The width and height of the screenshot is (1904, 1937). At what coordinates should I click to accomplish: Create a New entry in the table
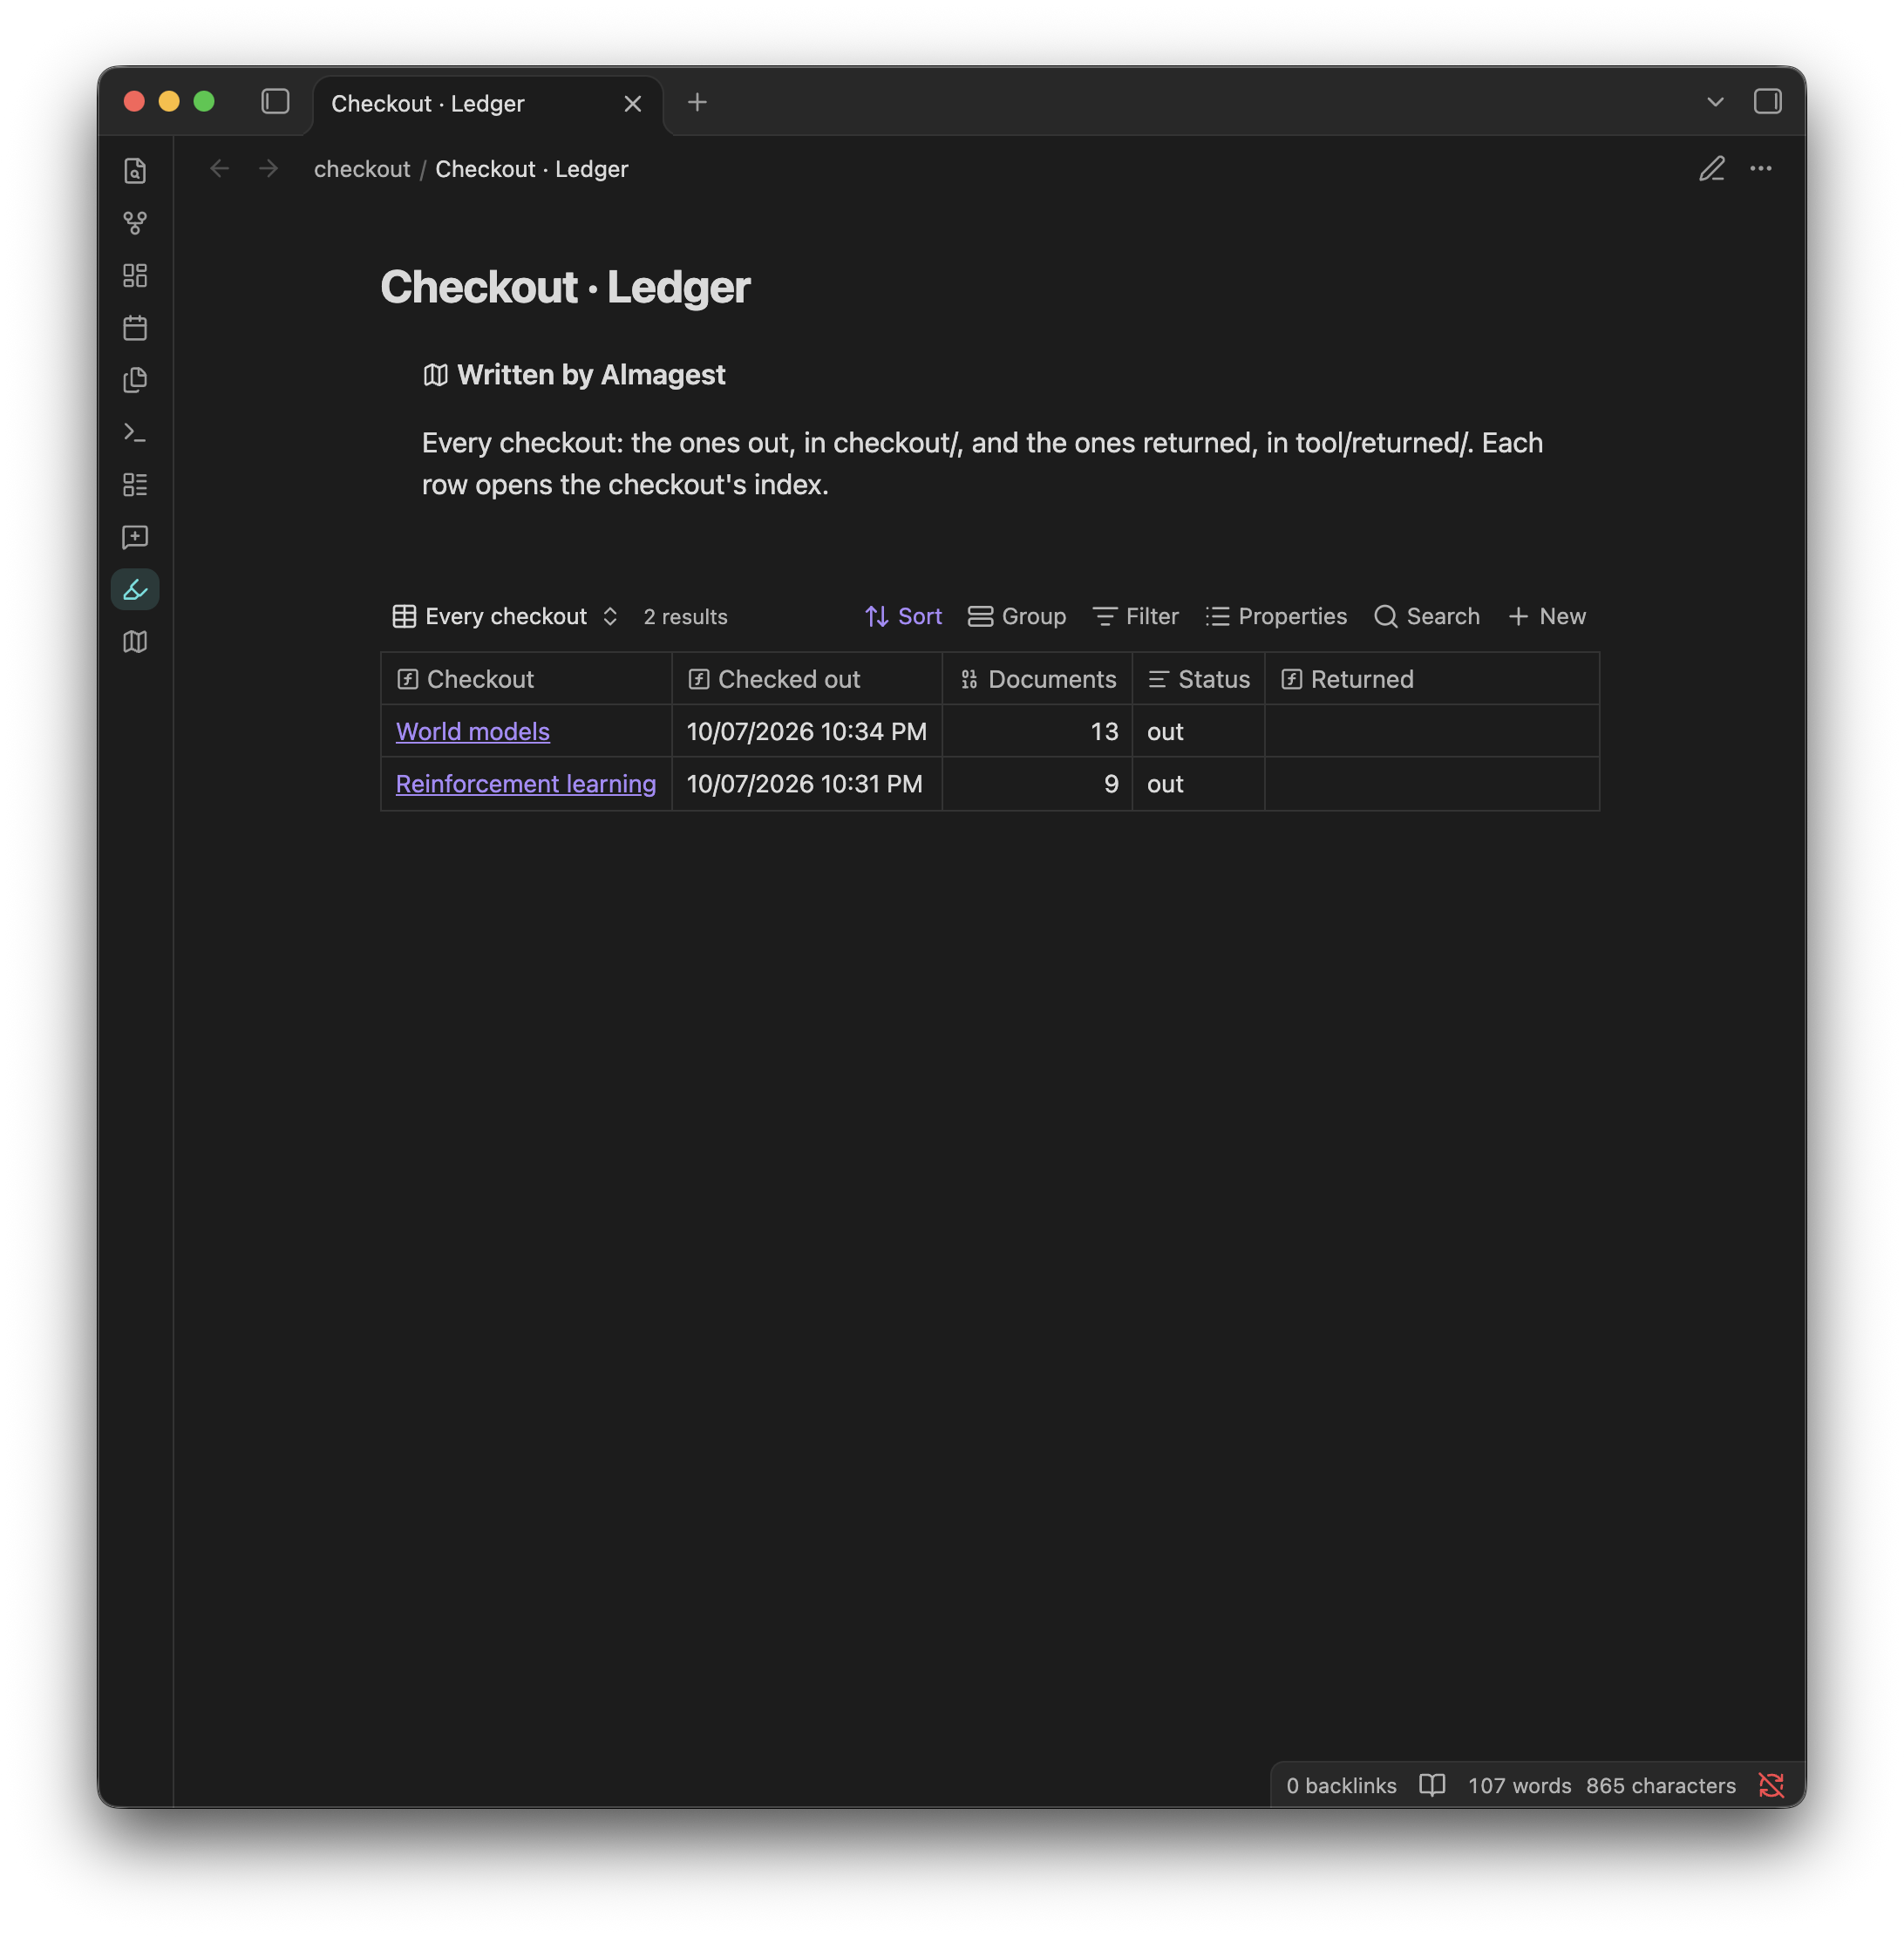(1546, 616)
